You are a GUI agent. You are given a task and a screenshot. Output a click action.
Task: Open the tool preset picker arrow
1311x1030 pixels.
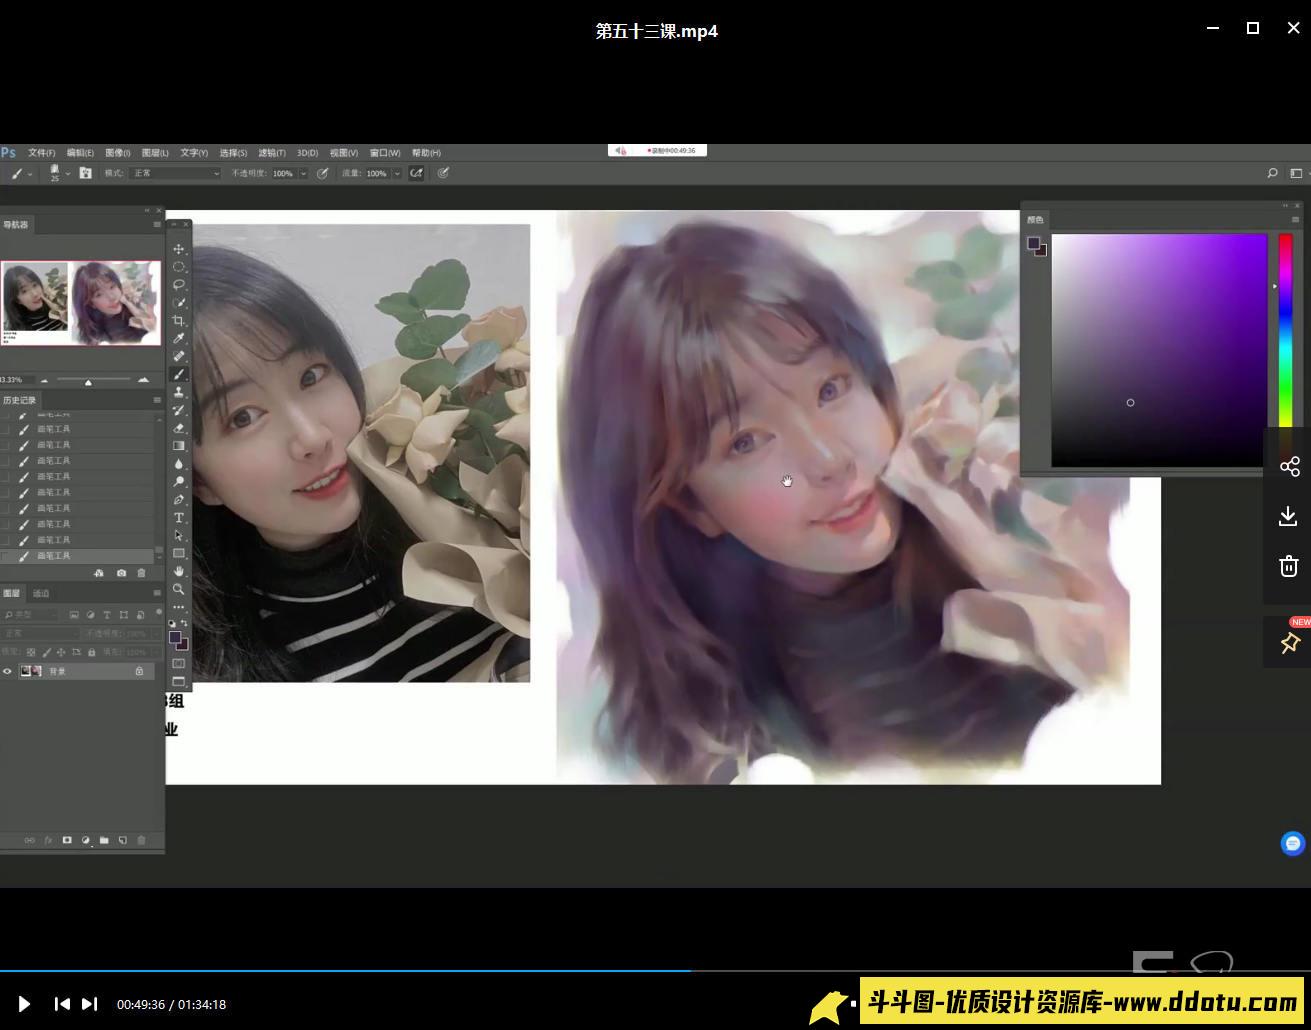pos(30,173)
